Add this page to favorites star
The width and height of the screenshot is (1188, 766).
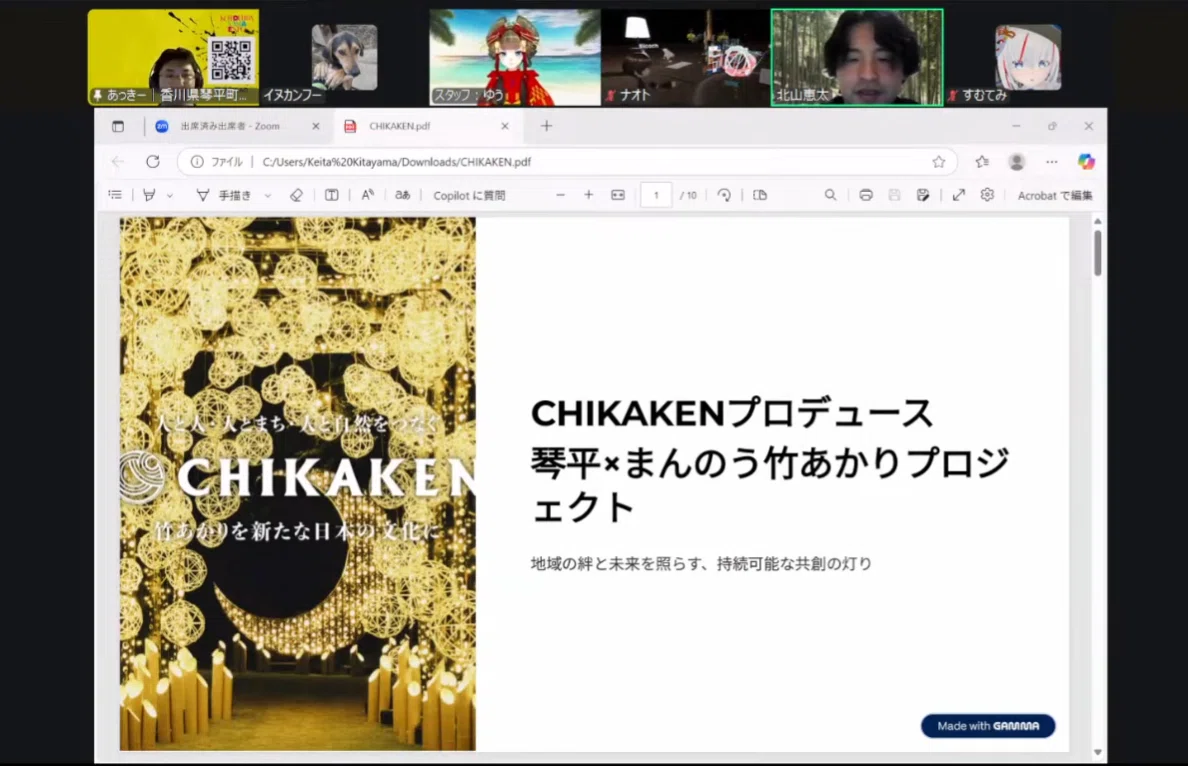point(939,161)
